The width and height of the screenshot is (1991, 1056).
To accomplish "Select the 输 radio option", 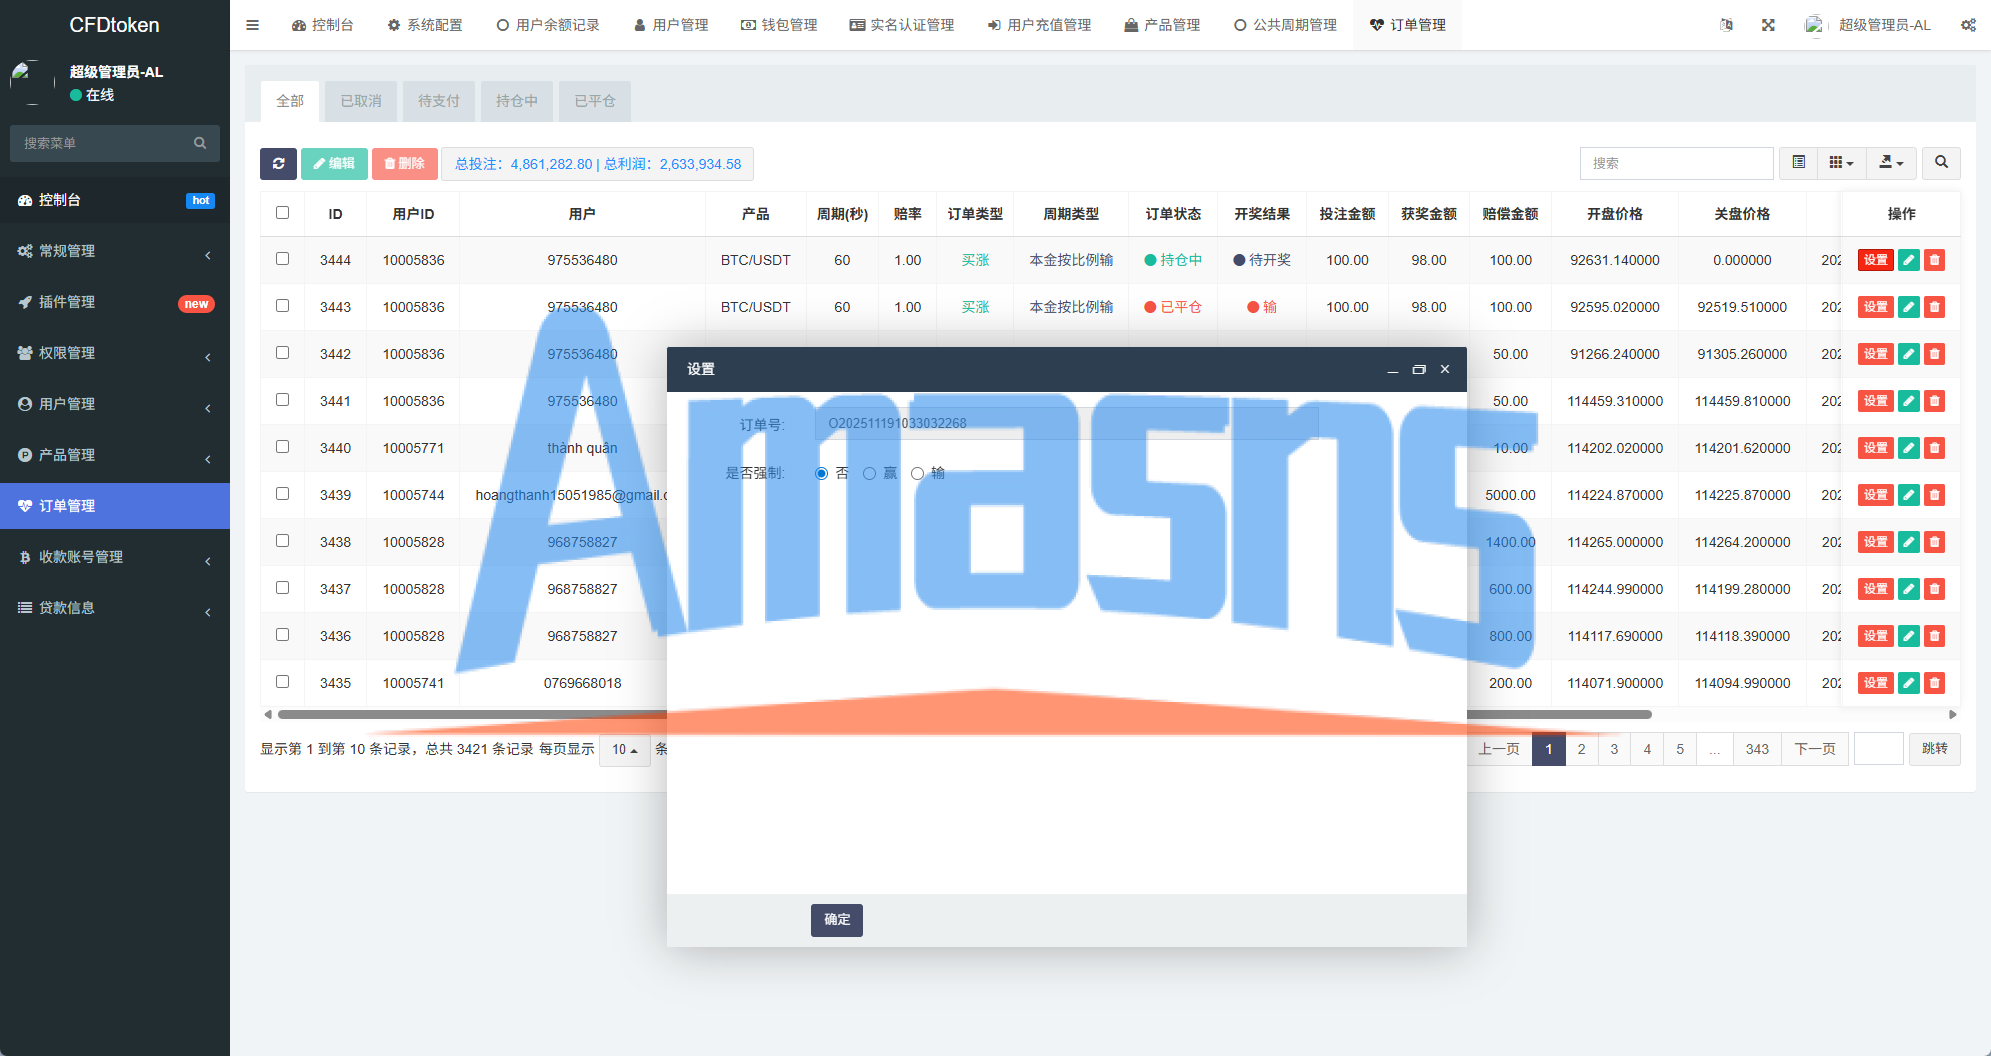I will [x=918, y=474].
